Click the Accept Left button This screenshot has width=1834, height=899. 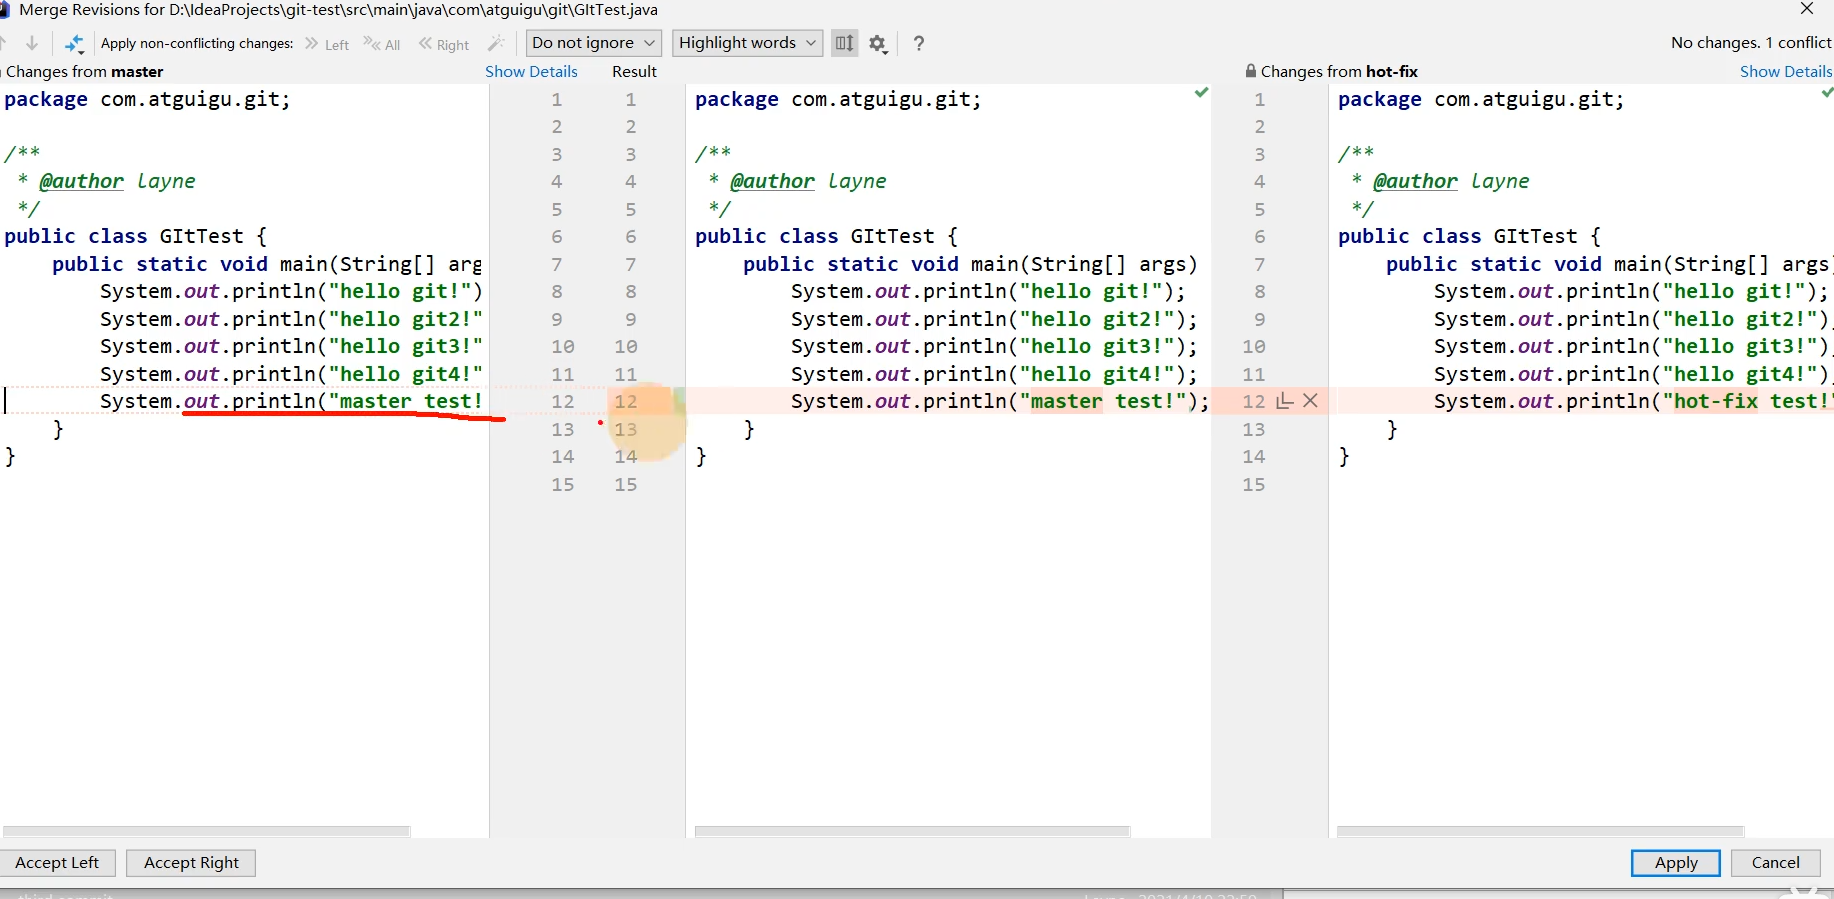57,863
